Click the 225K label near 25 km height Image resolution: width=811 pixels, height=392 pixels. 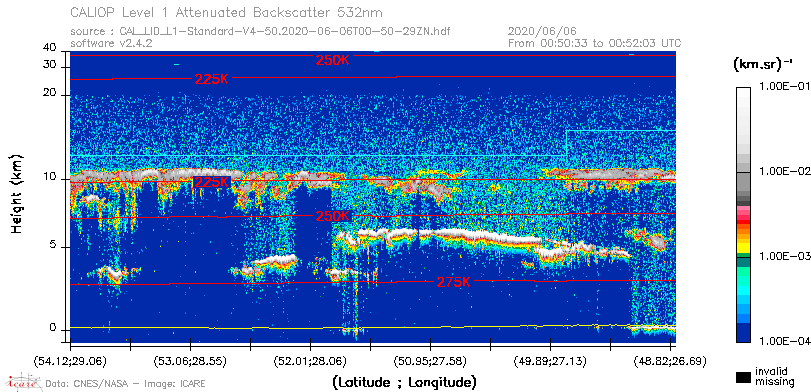(x=211, y=79)
